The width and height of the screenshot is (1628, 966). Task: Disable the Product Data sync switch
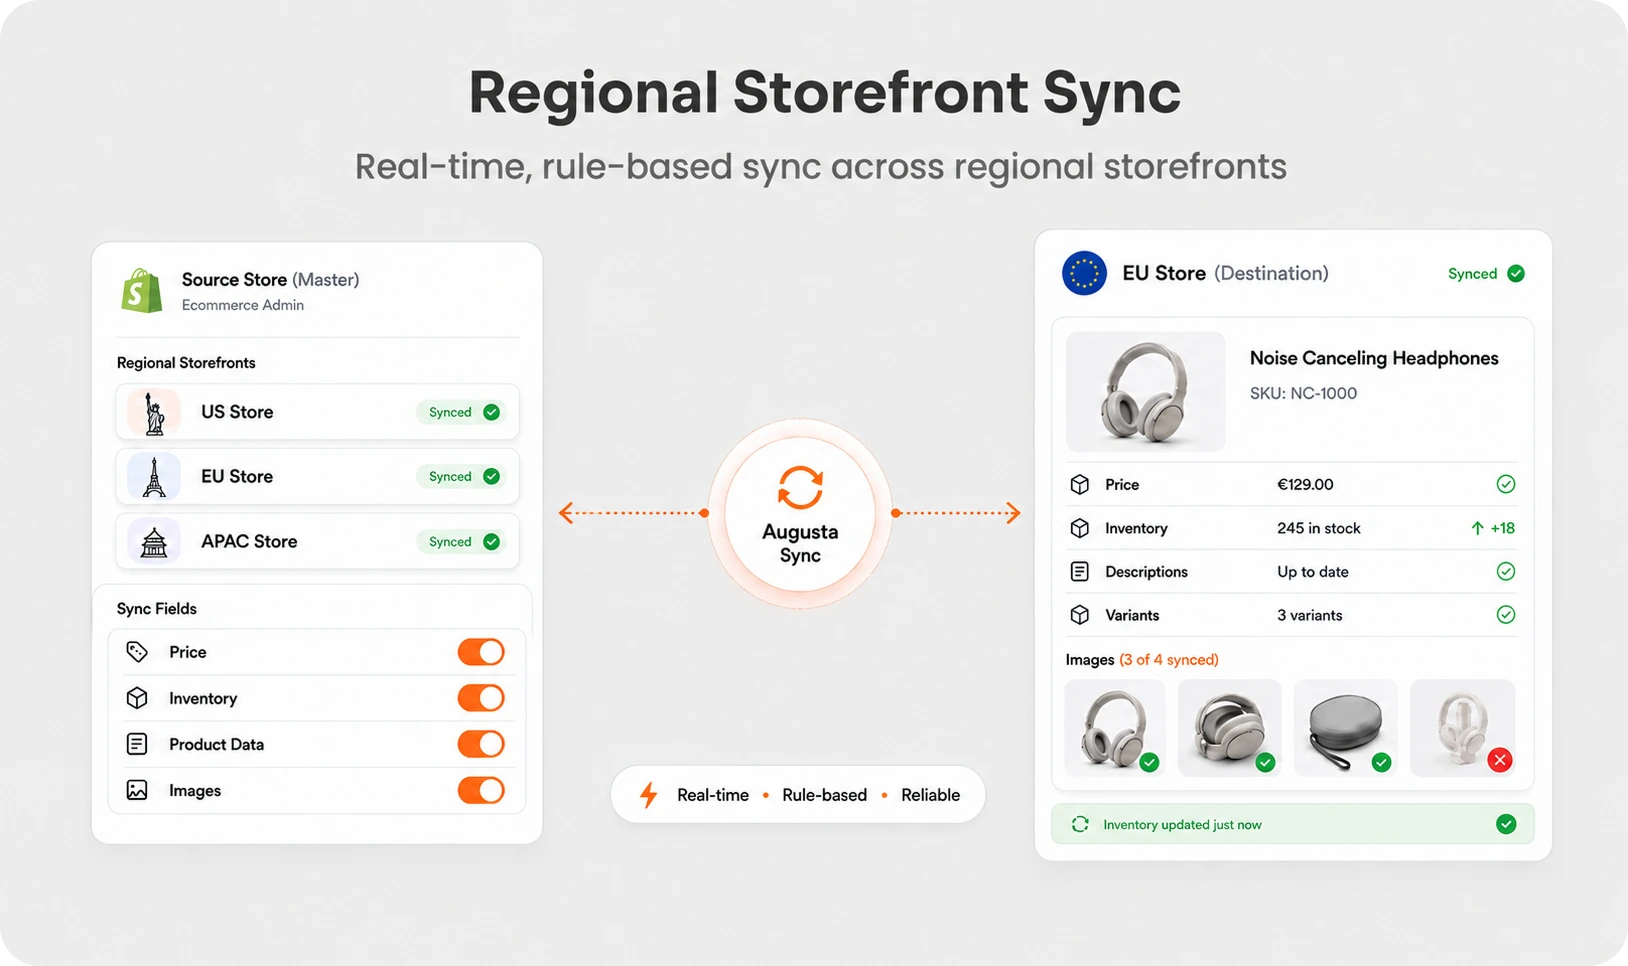(x=481, y=744)
